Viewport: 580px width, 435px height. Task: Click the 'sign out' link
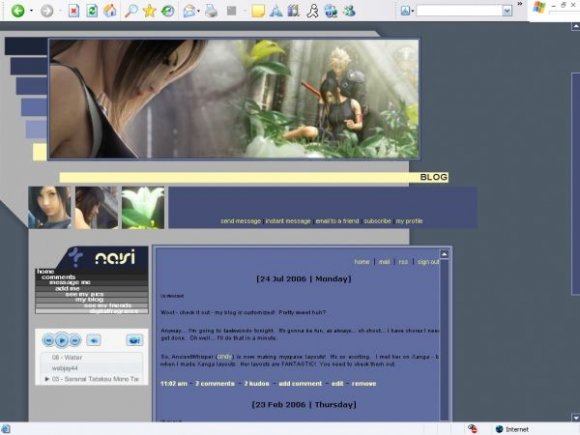(x=428, y=262)
